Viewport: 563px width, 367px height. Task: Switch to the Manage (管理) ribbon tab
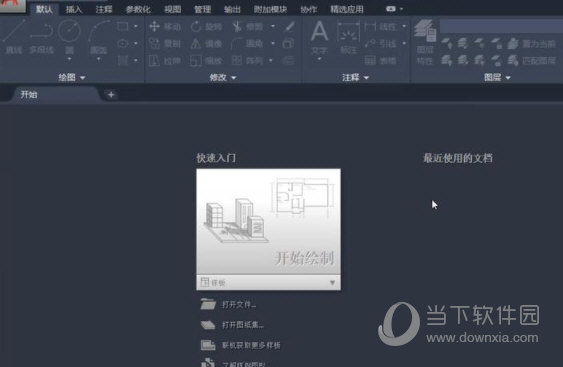[x=203, y=9]
